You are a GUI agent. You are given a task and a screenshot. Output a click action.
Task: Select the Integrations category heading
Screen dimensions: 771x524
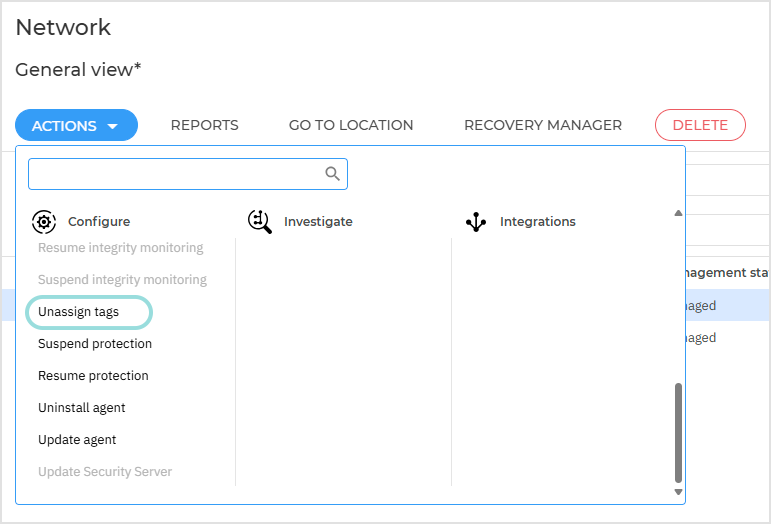point(537,222)
